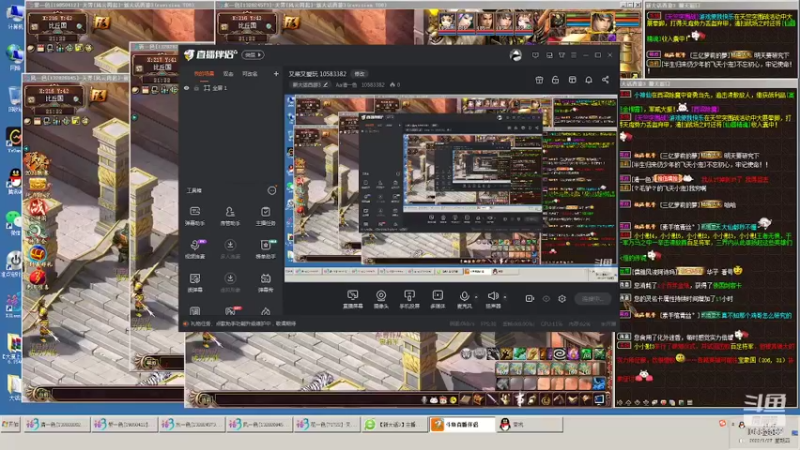
Task: Open the microphone tool with purple badge
Action: (195, 249)
